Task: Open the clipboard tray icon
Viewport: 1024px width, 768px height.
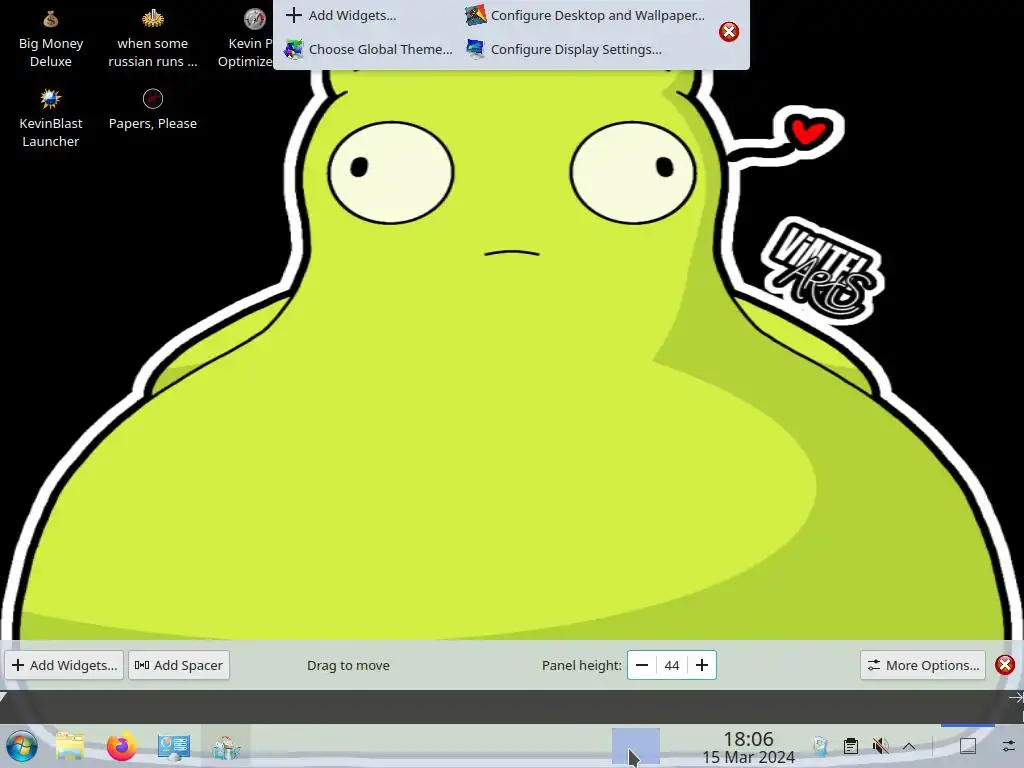Action: pyautogui.click(x=850, y=746)
